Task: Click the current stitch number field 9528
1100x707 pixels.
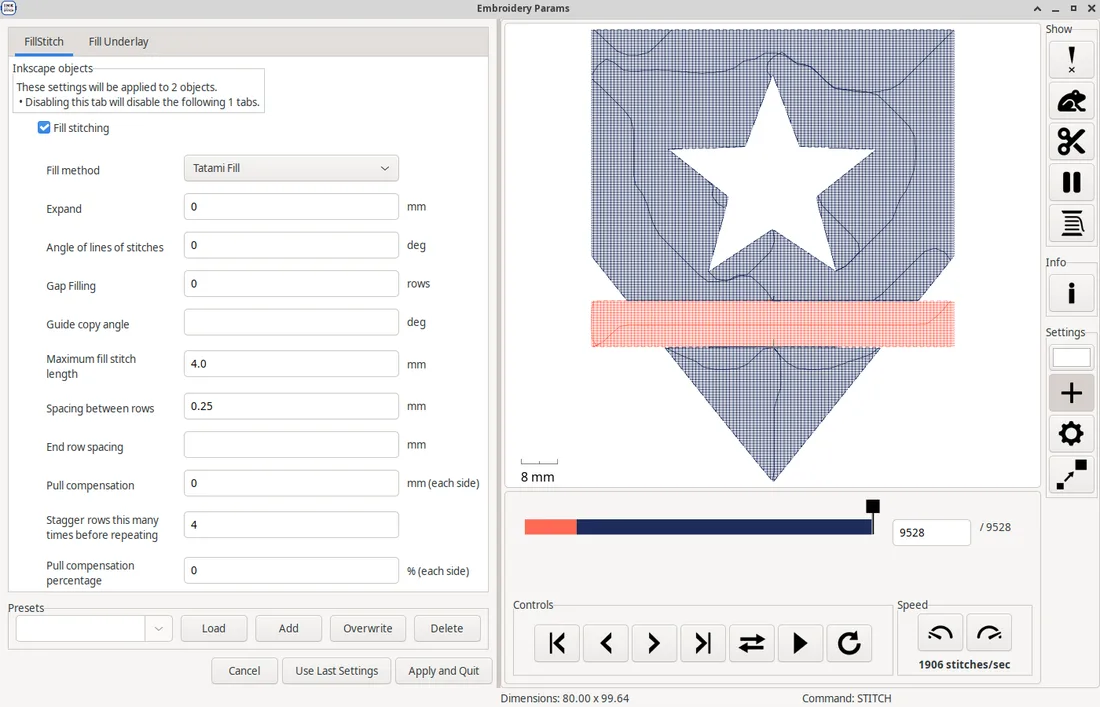Action: 931,532
